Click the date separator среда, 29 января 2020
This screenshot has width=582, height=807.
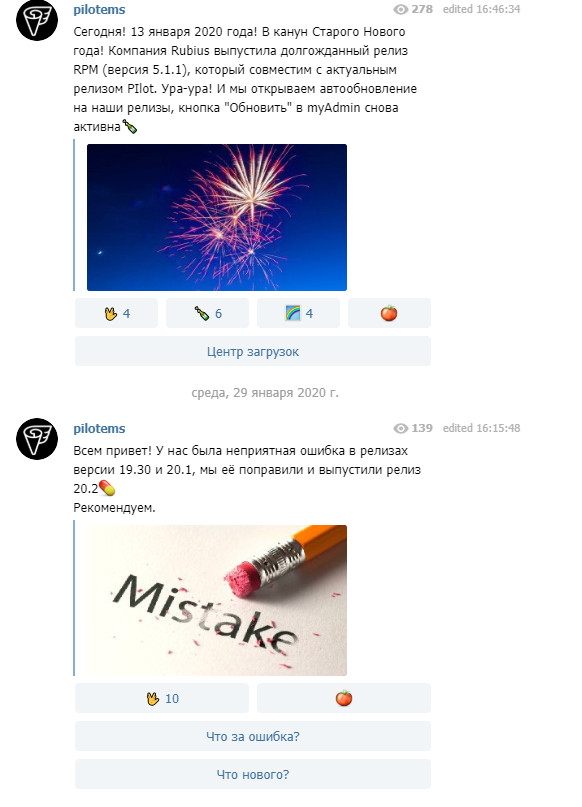(265, 393)
